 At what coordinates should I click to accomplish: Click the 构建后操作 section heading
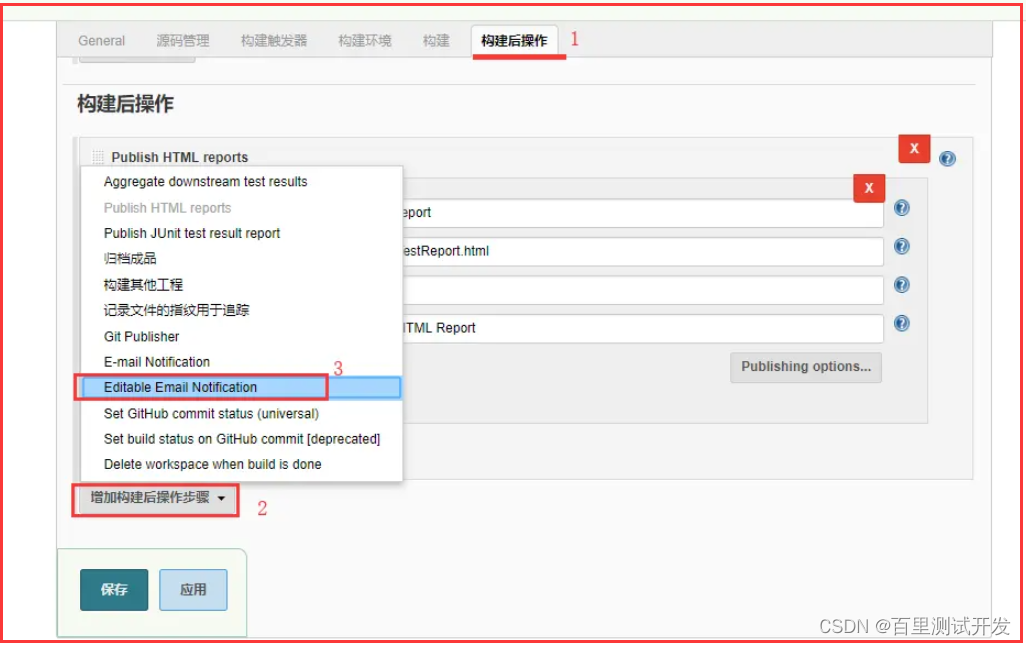coord(125,104)
